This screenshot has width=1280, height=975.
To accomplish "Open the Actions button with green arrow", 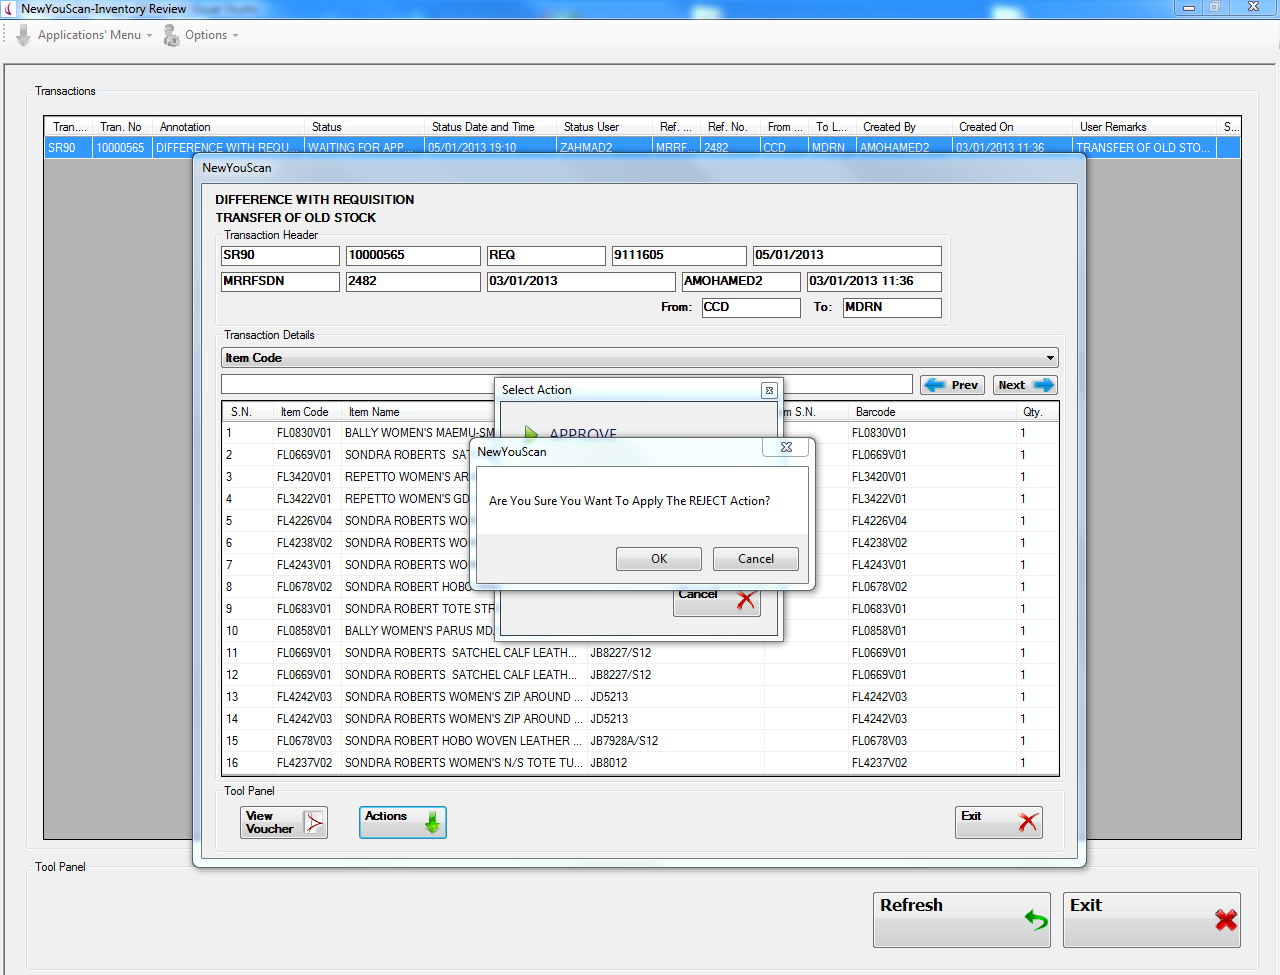I will click(x=402, y=822).
